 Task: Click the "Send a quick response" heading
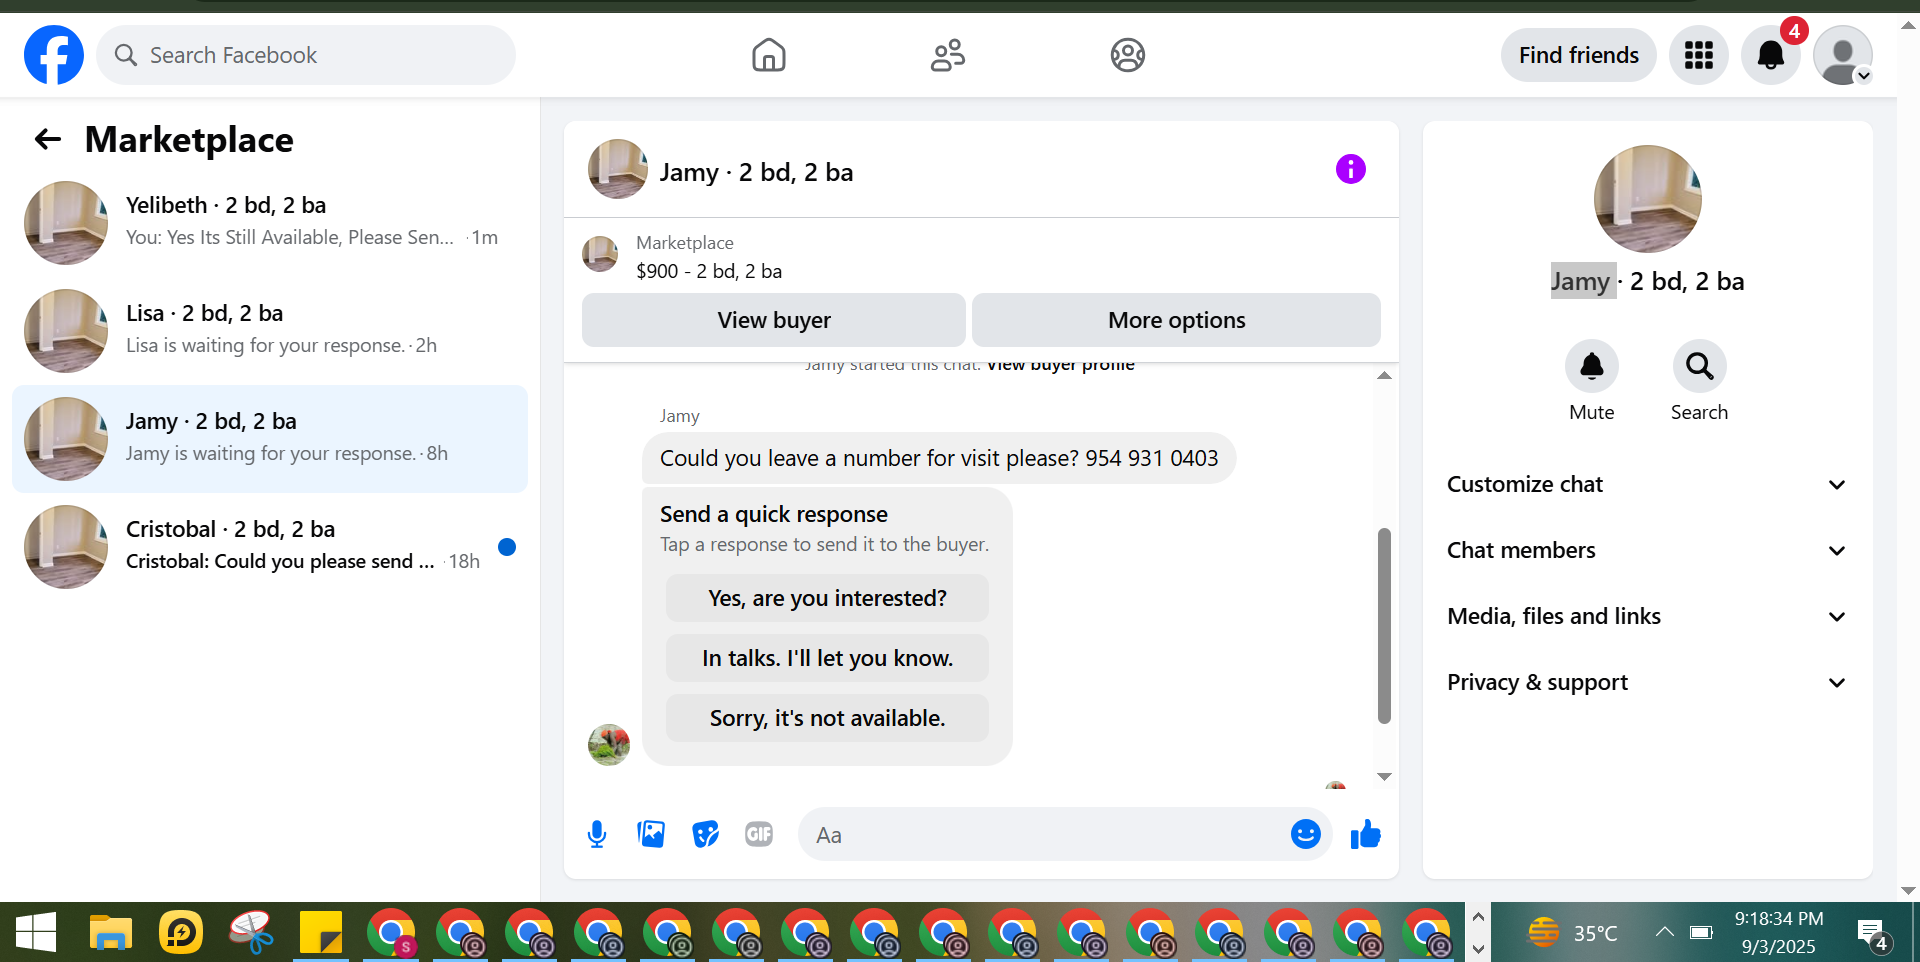coord(774,514)
